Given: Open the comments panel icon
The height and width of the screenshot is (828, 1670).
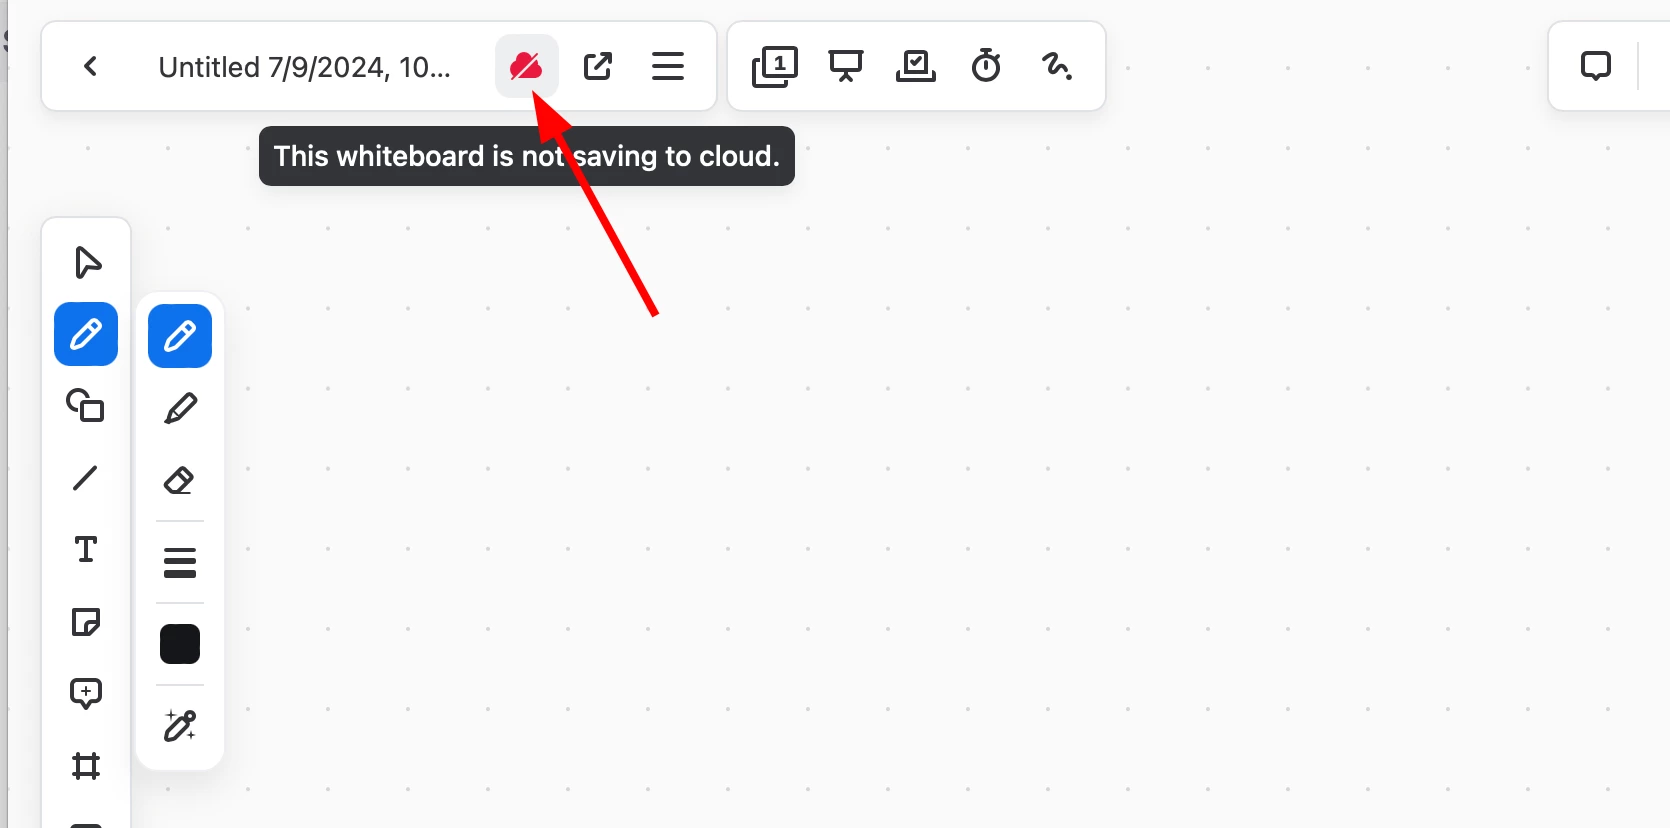Looking at the screenshot, I should click(x=1596, y=66).
